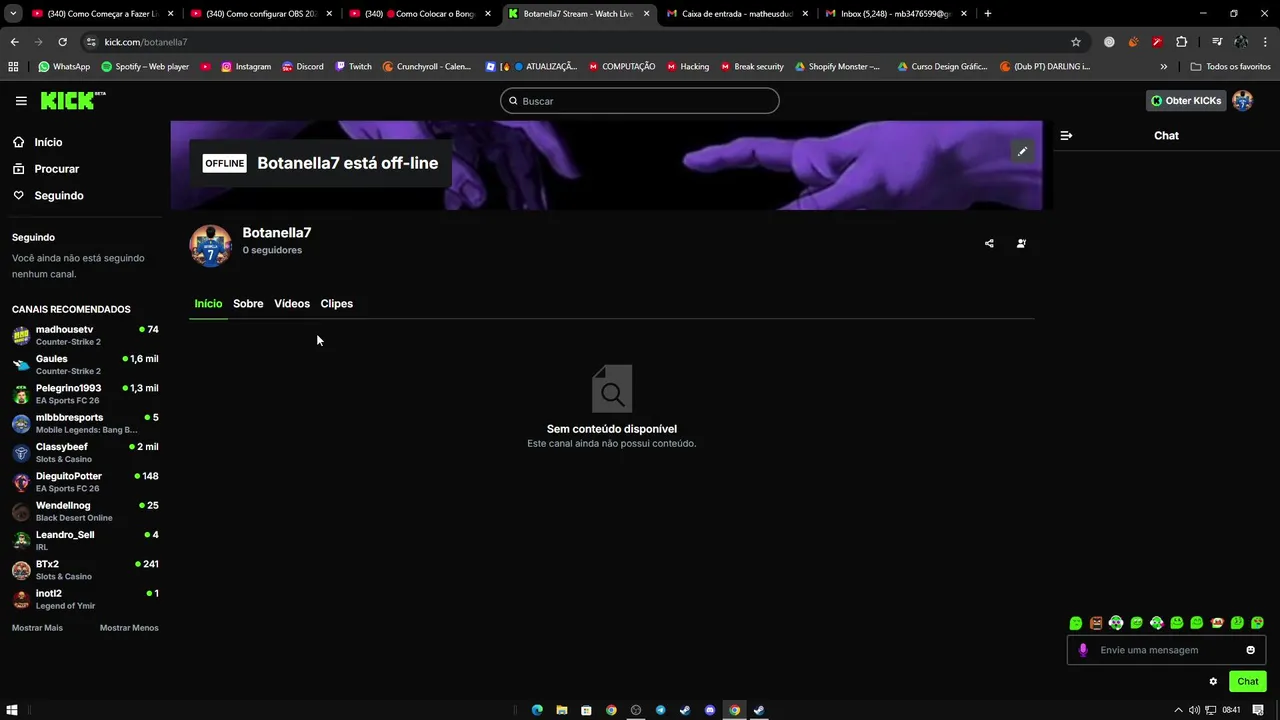Open user profile avatar menu
The width and height of the screenshot is (1280, 720).
coord(1242,101)
